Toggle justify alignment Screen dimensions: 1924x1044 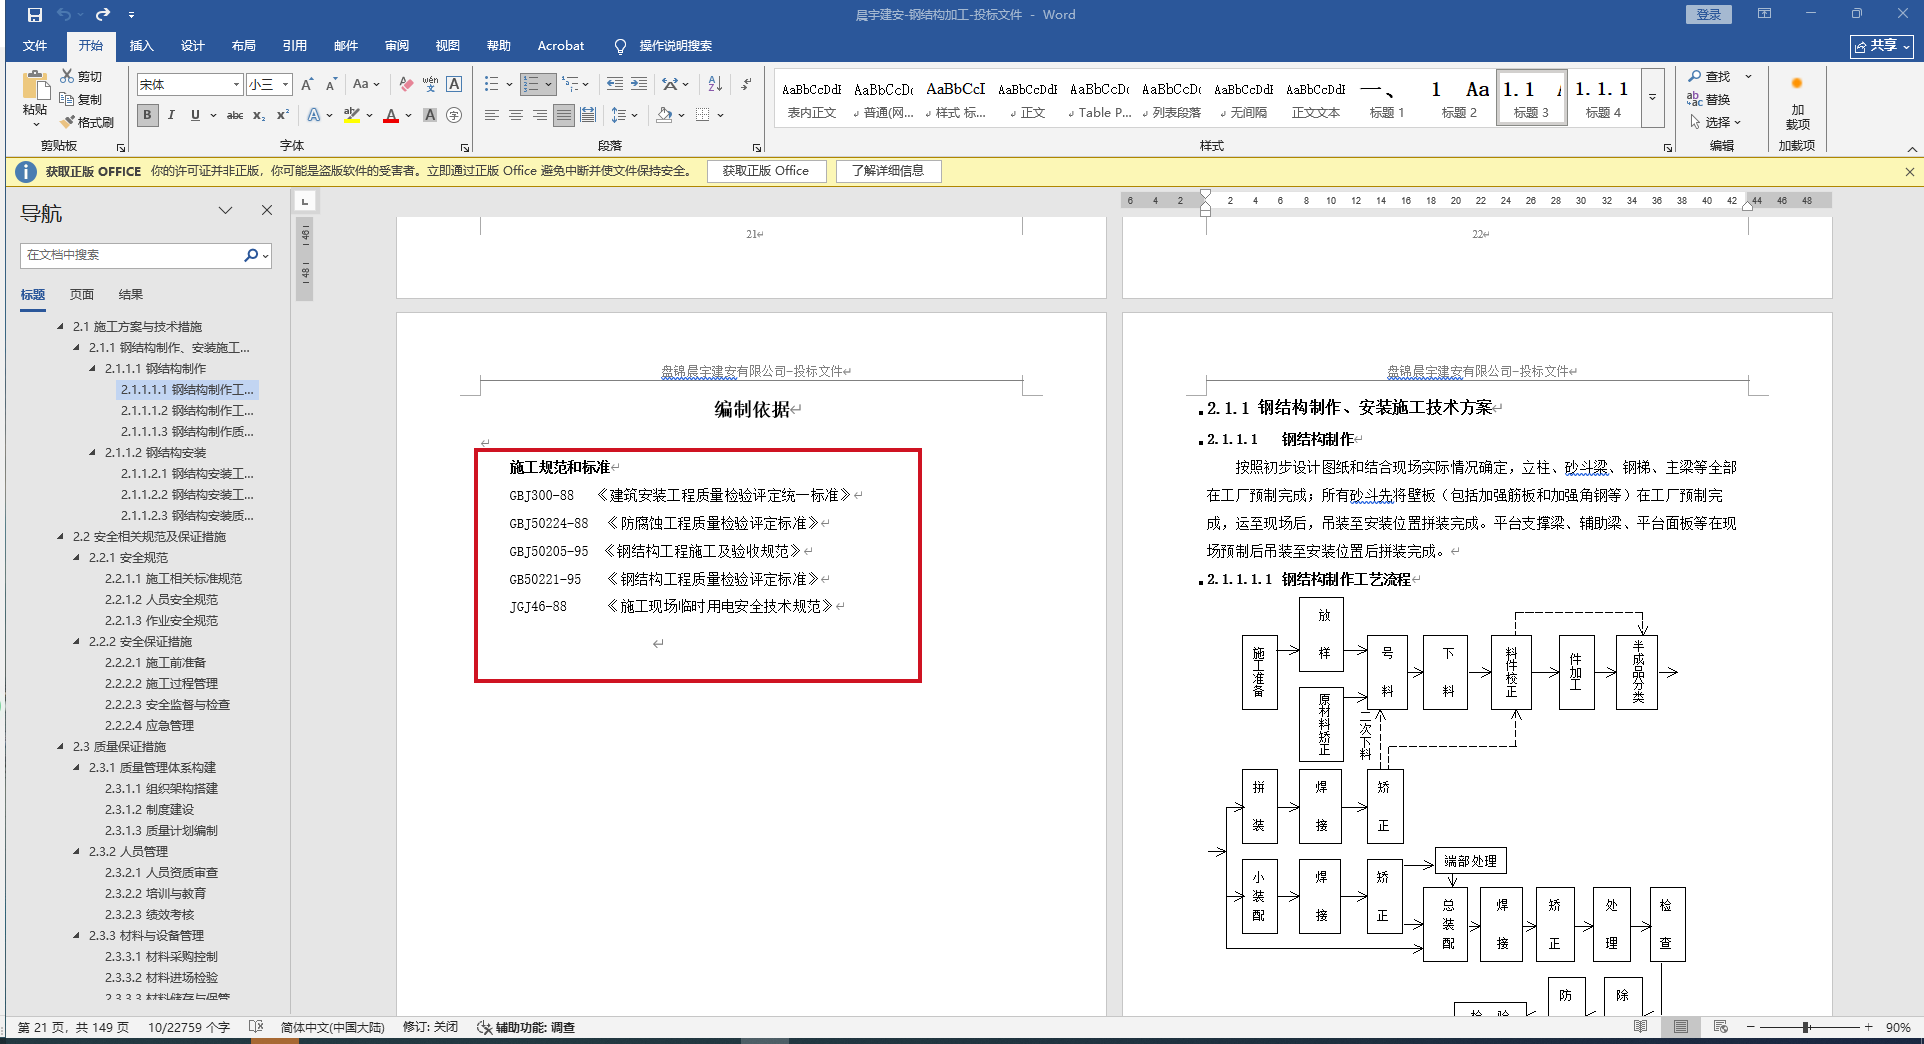(564, 115)
